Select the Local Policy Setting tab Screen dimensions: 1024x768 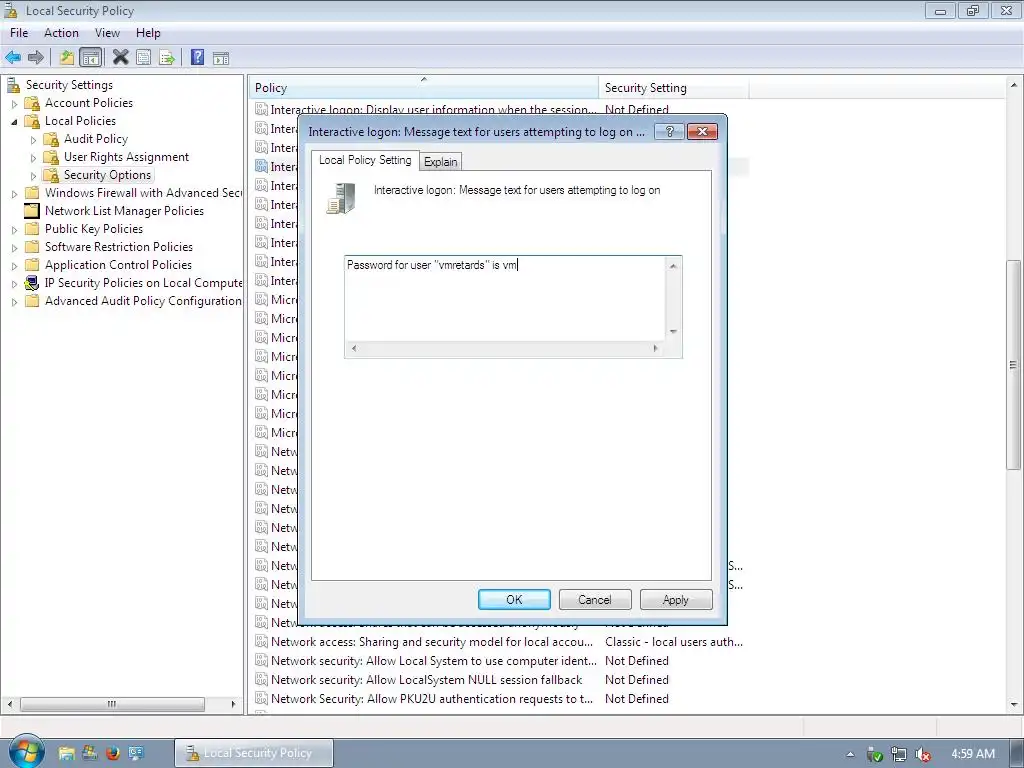[x=365, y=160]
